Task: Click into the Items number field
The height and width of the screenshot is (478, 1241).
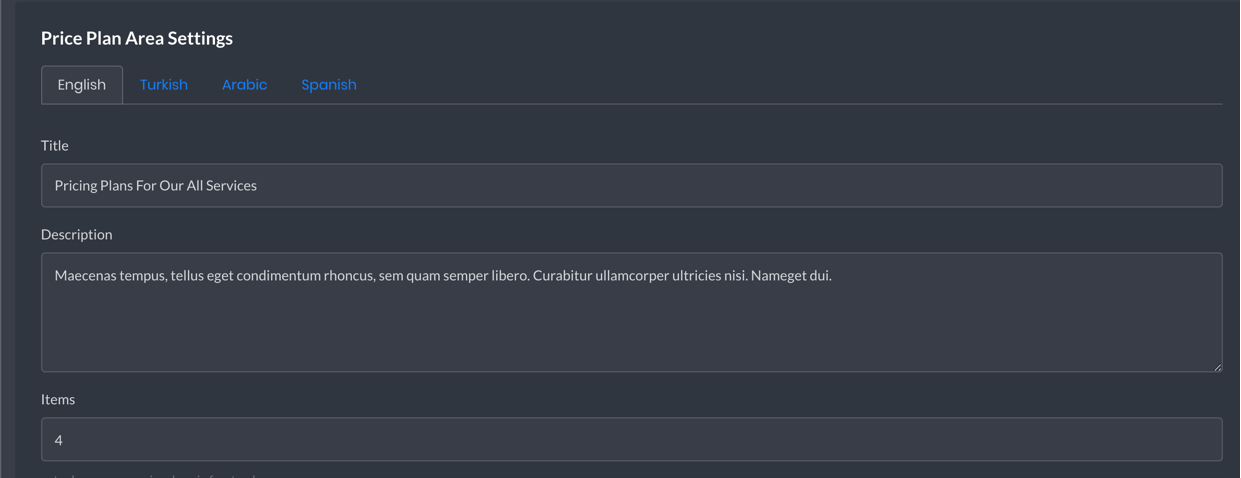Action: [631, 439]
